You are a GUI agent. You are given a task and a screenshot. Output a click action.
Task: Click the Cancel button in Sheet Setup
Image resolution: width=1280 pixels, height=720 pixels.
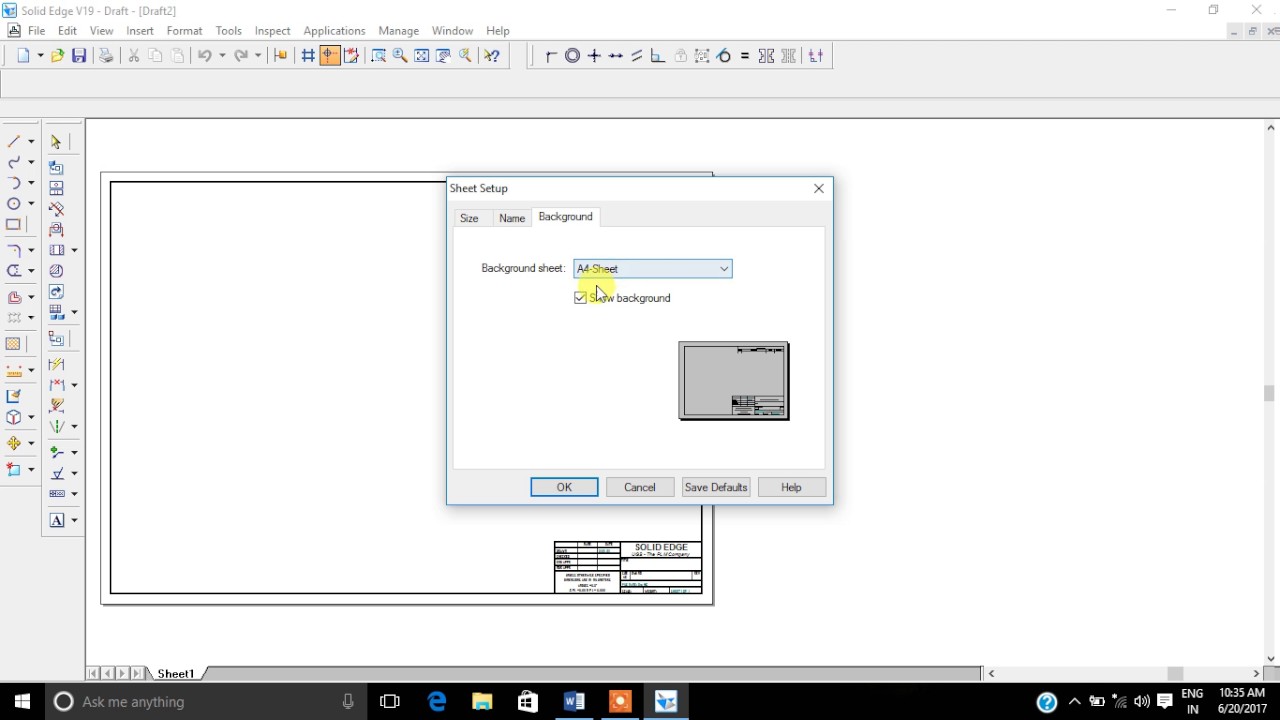640,487
